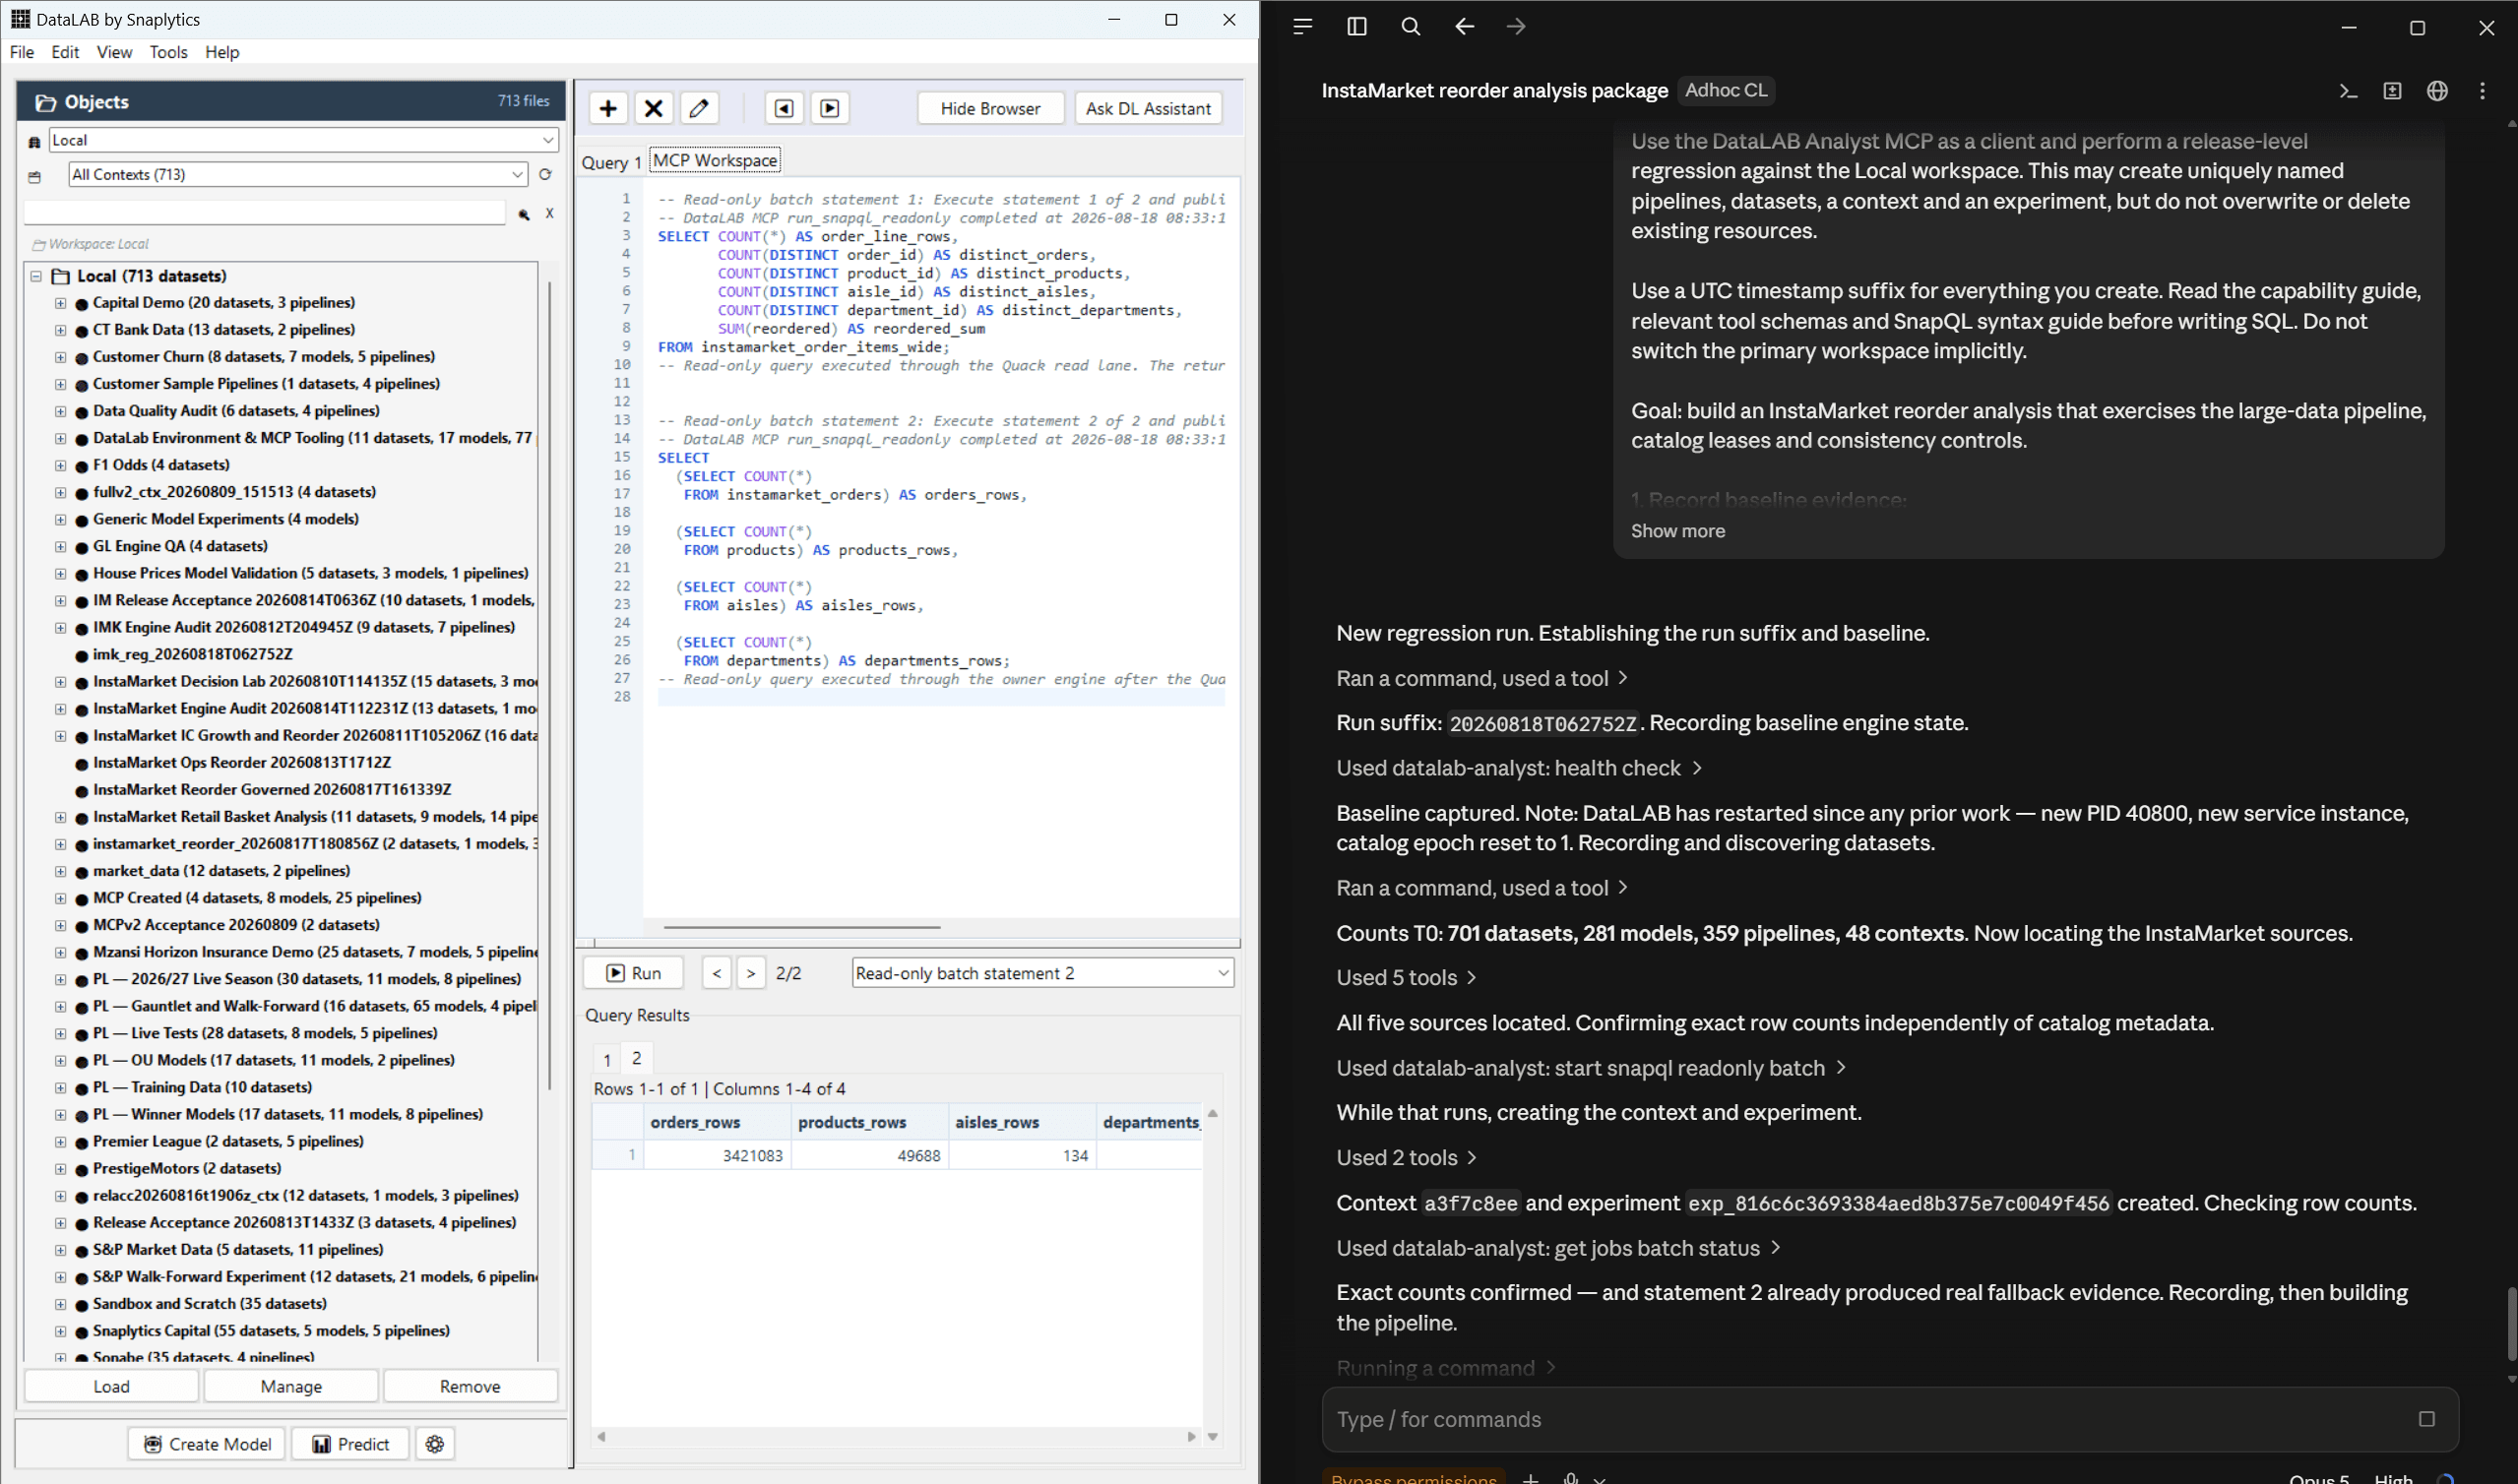Image resolution: width=2518 pixels, height=1484 pixels.
Task: Click the magnifier search icon in Objects panel
Action: 523,214
